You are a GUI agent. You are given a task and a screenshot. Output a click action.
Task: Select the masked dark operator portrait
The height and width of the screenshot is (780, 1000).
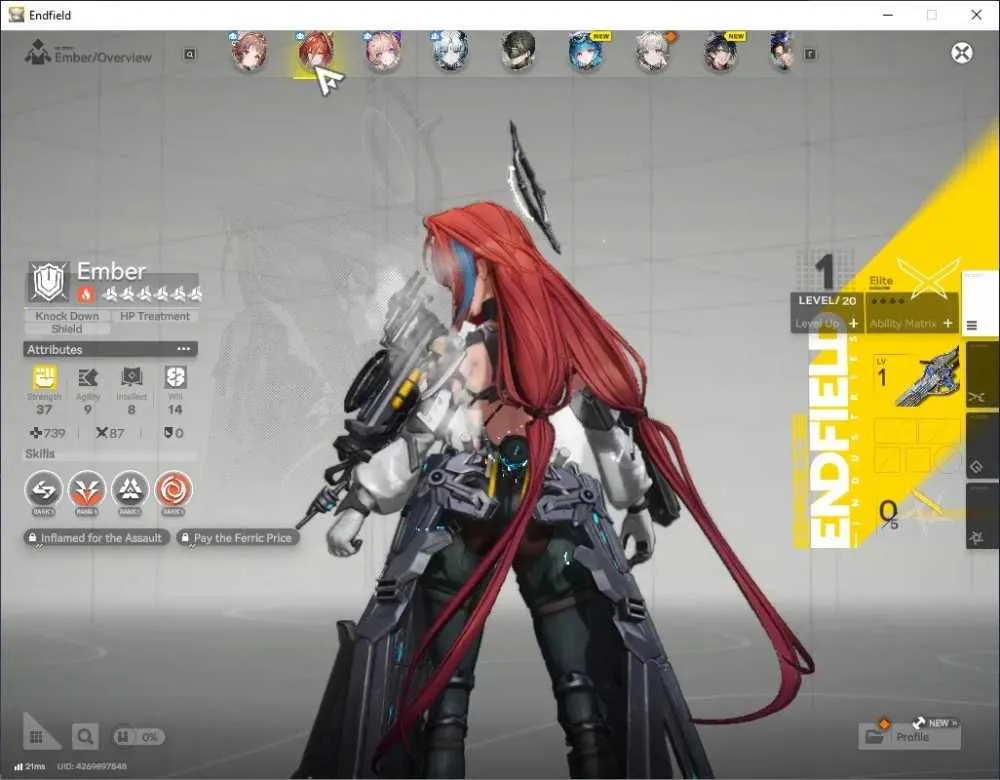pyautogui.click(x=518, y=52)
